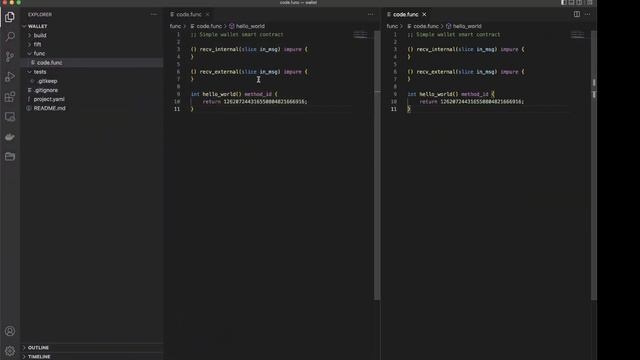Click the left editor vertical scrollbar
The height and width of the screenshot is (360, 640).
[x=377, y=165]
